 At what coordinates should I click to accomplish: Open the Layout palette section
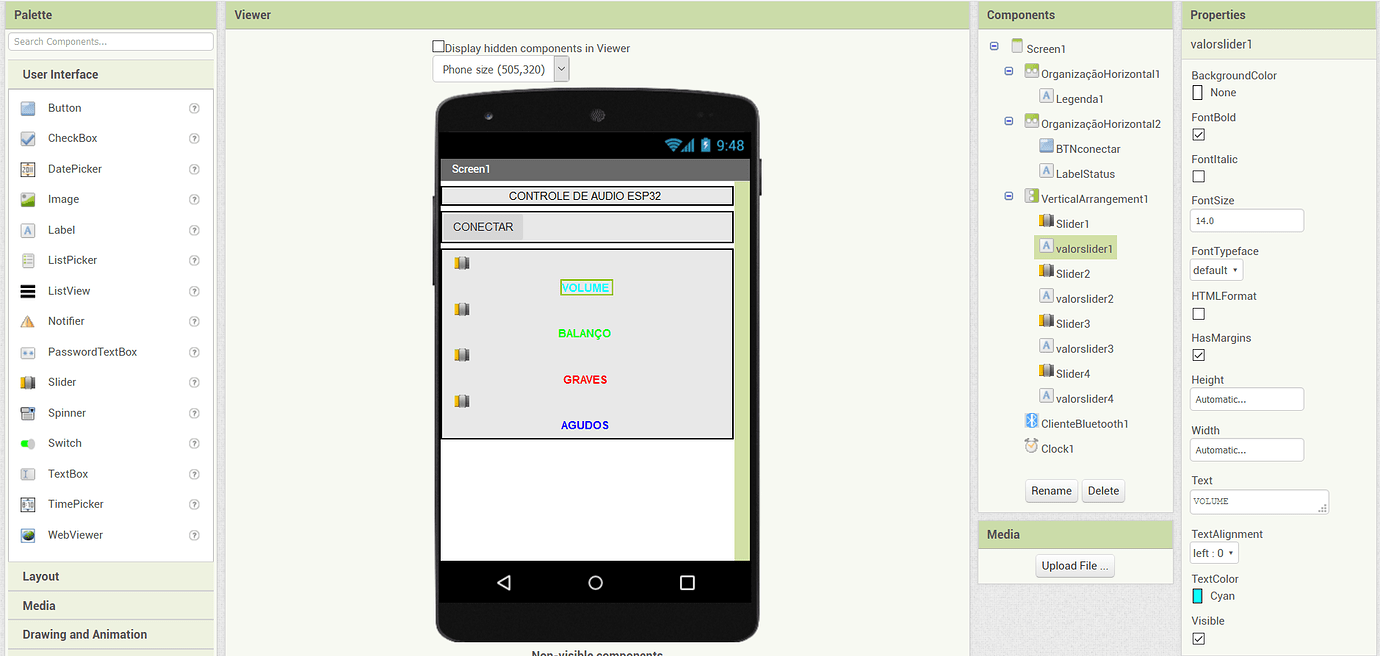point(41,576)
